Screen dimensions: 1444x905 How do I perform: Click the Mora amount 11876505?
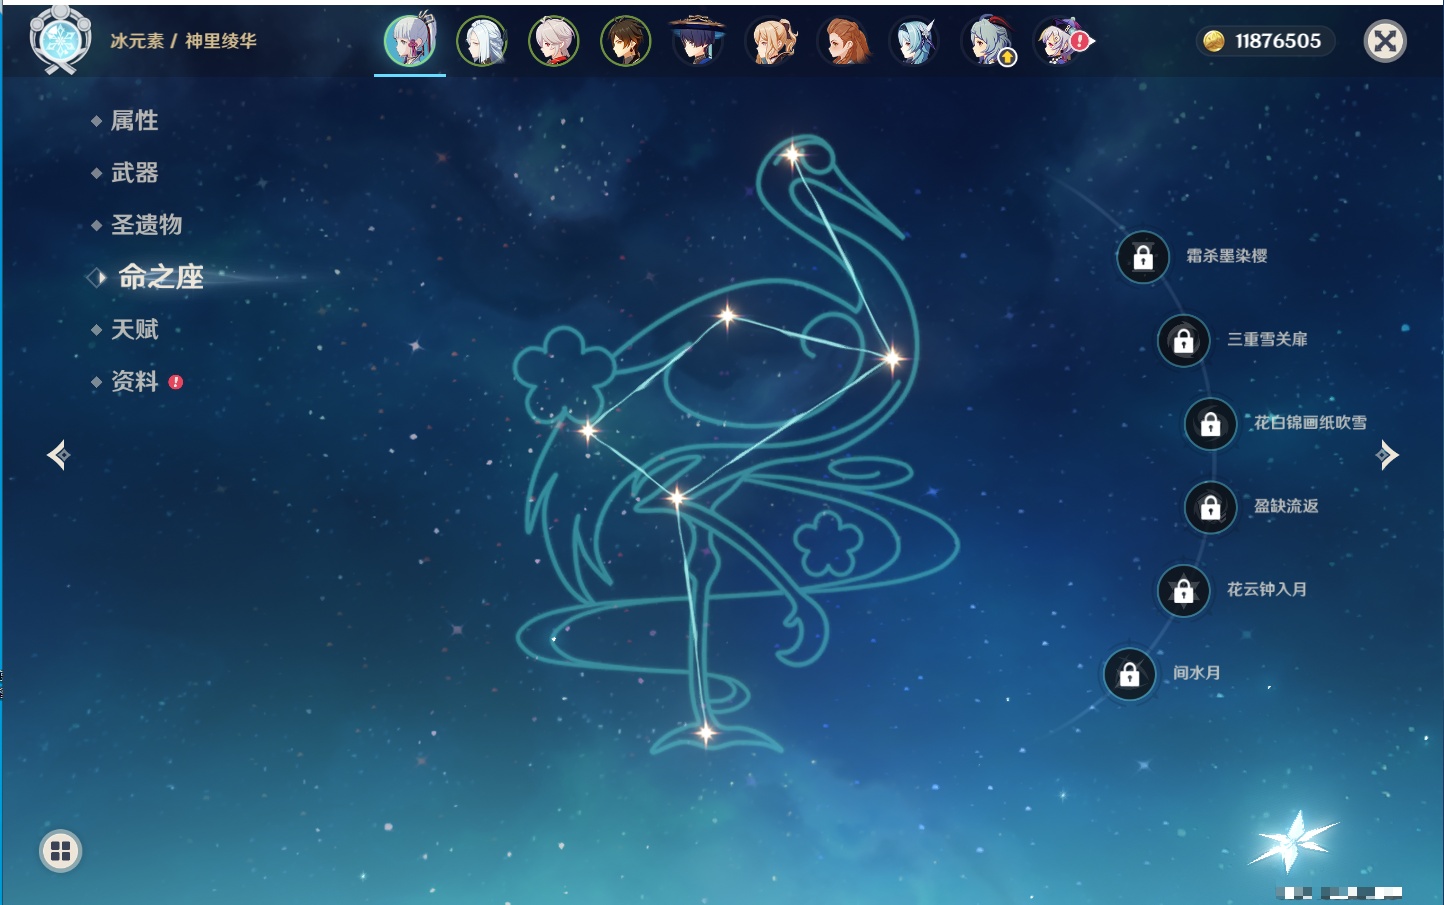[1278, 41]
